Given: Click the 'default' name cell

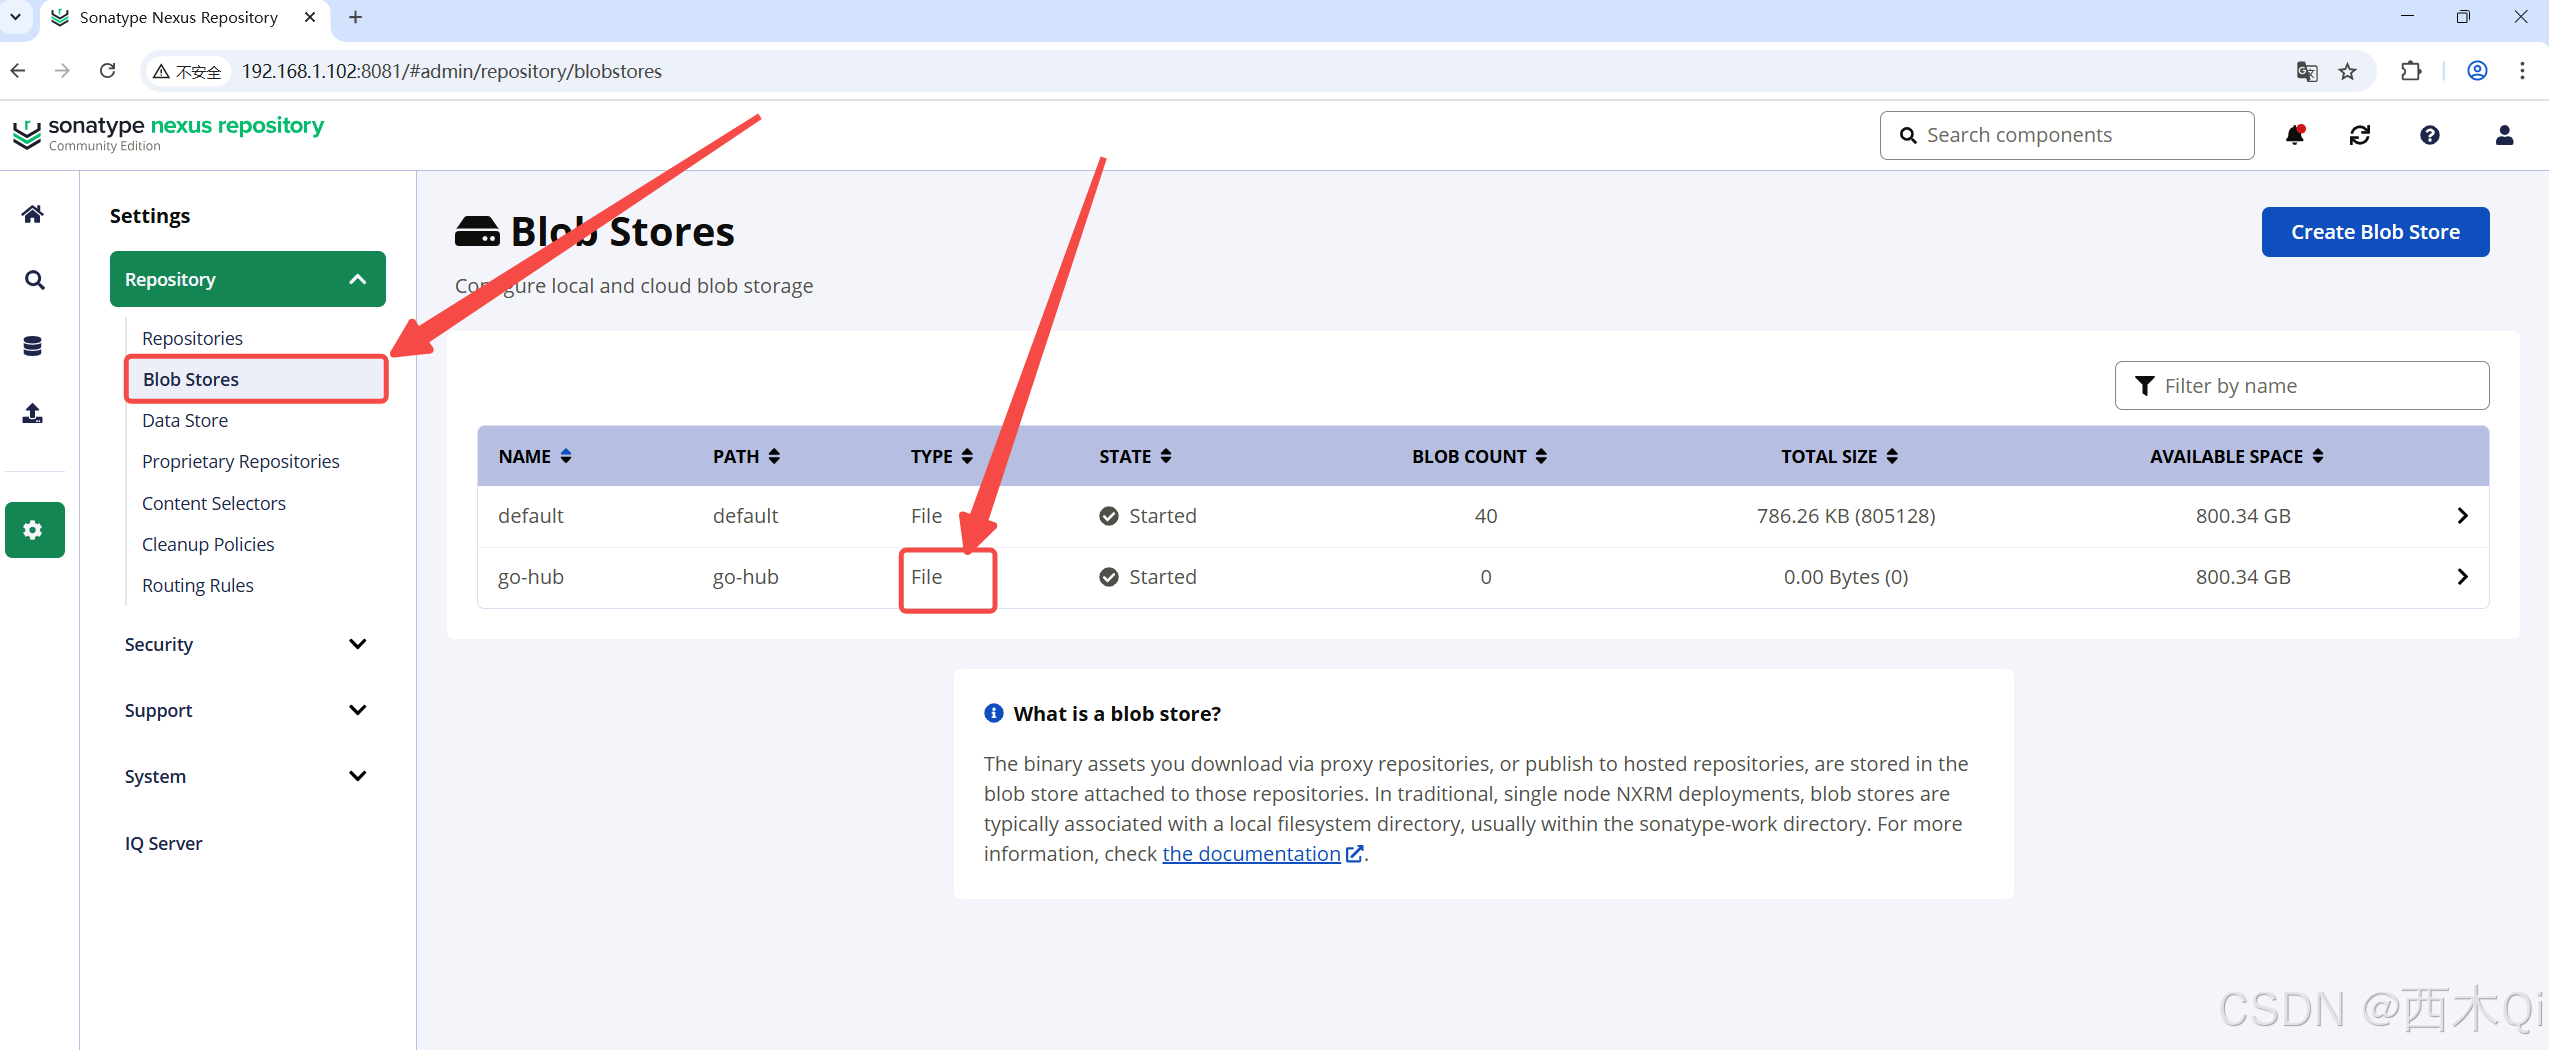Looking at the screenshot, I should click(x=531, y=516).
